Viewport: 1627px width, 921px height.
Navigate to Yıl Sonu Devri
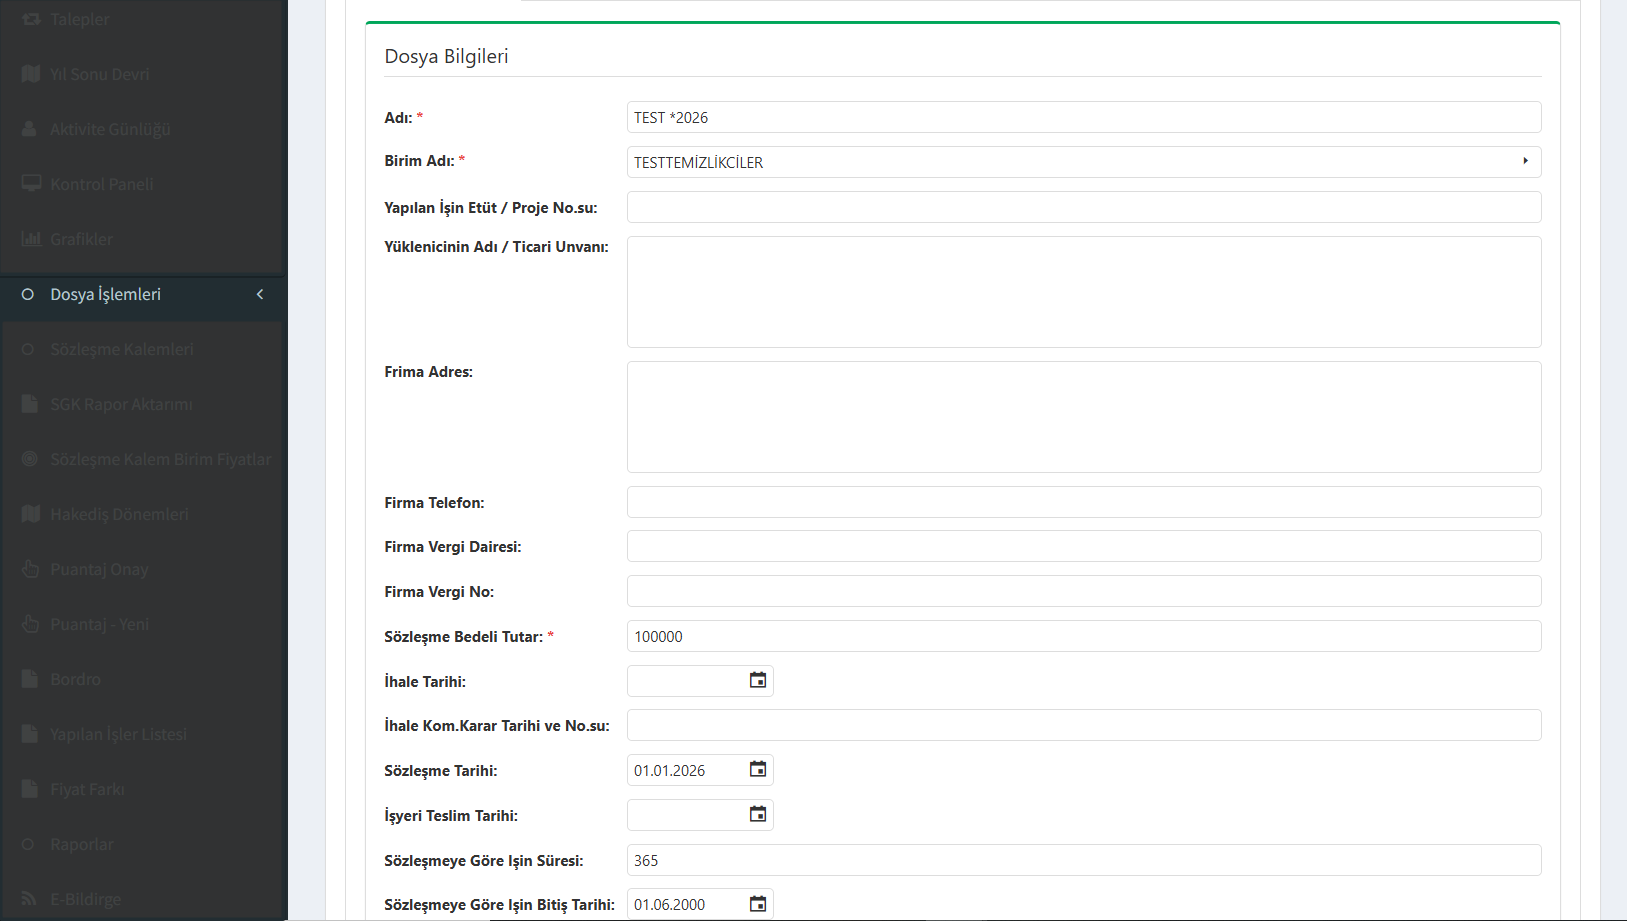click(x=100, y=74)
